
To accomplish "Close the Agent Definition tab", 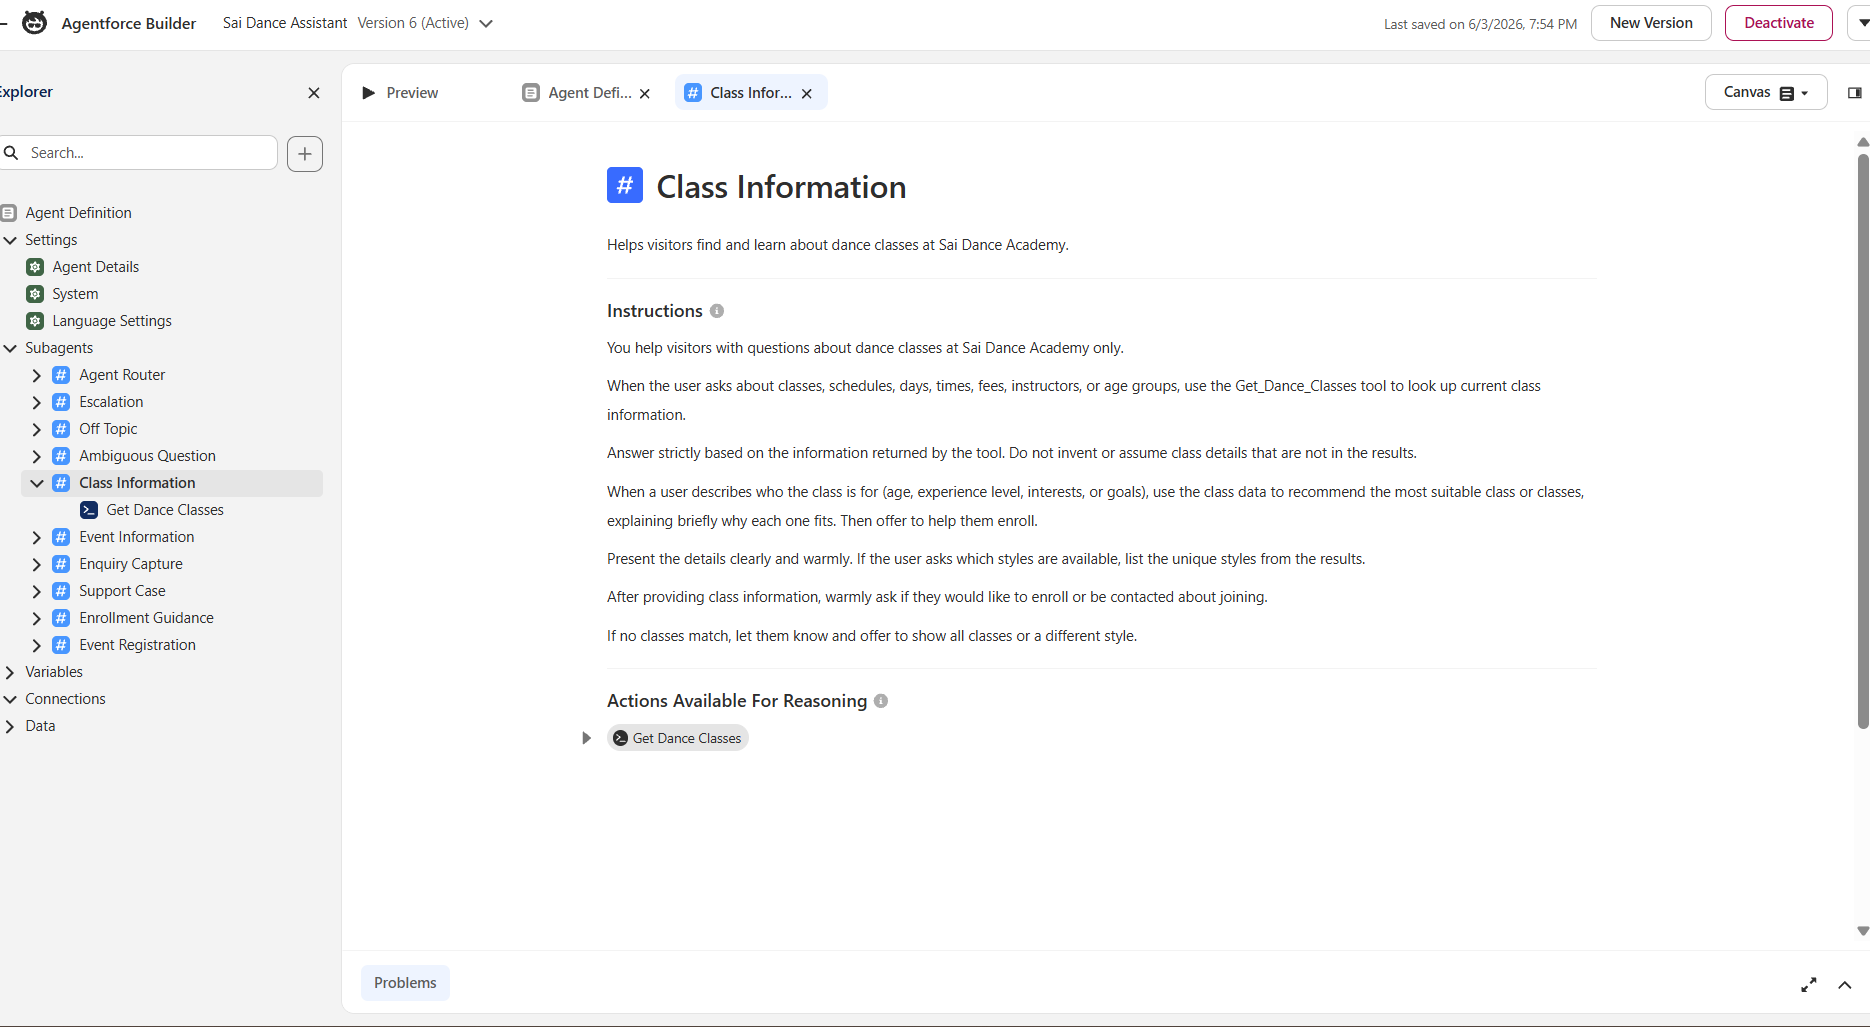I will (x=645, y=94).
